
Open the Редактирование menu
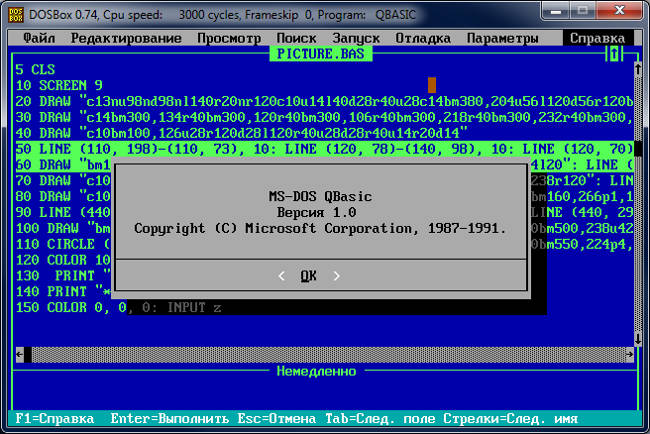pos(126,38)
